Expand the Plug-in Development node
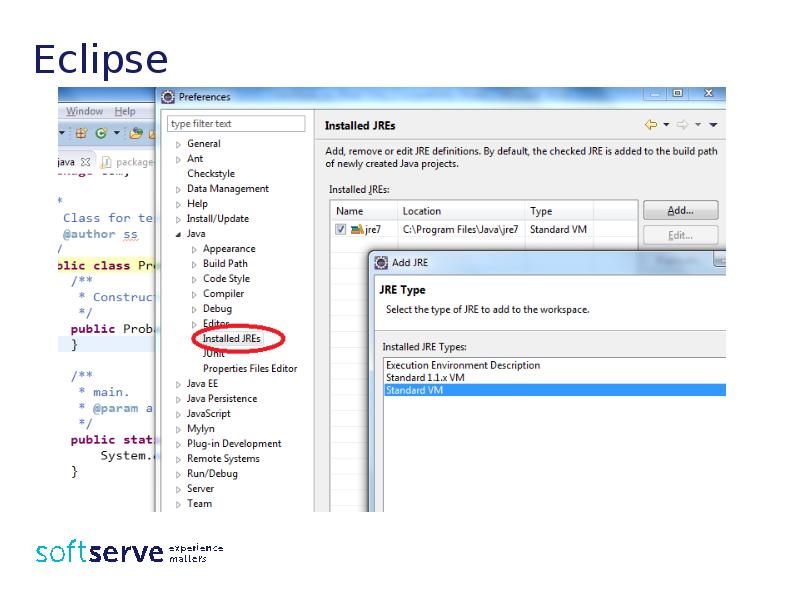Viewport: 800px width, 600px height. (178, 445)
